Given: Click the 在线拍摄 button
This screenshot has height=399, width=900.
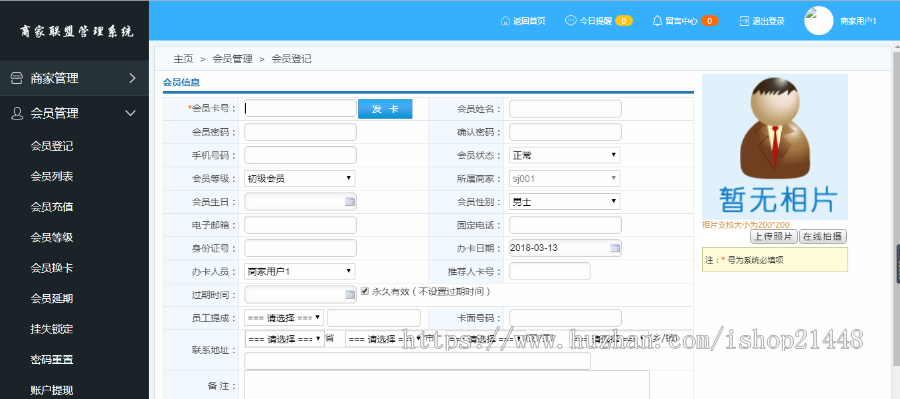Looking at the screenshot, I should point(823,236).
